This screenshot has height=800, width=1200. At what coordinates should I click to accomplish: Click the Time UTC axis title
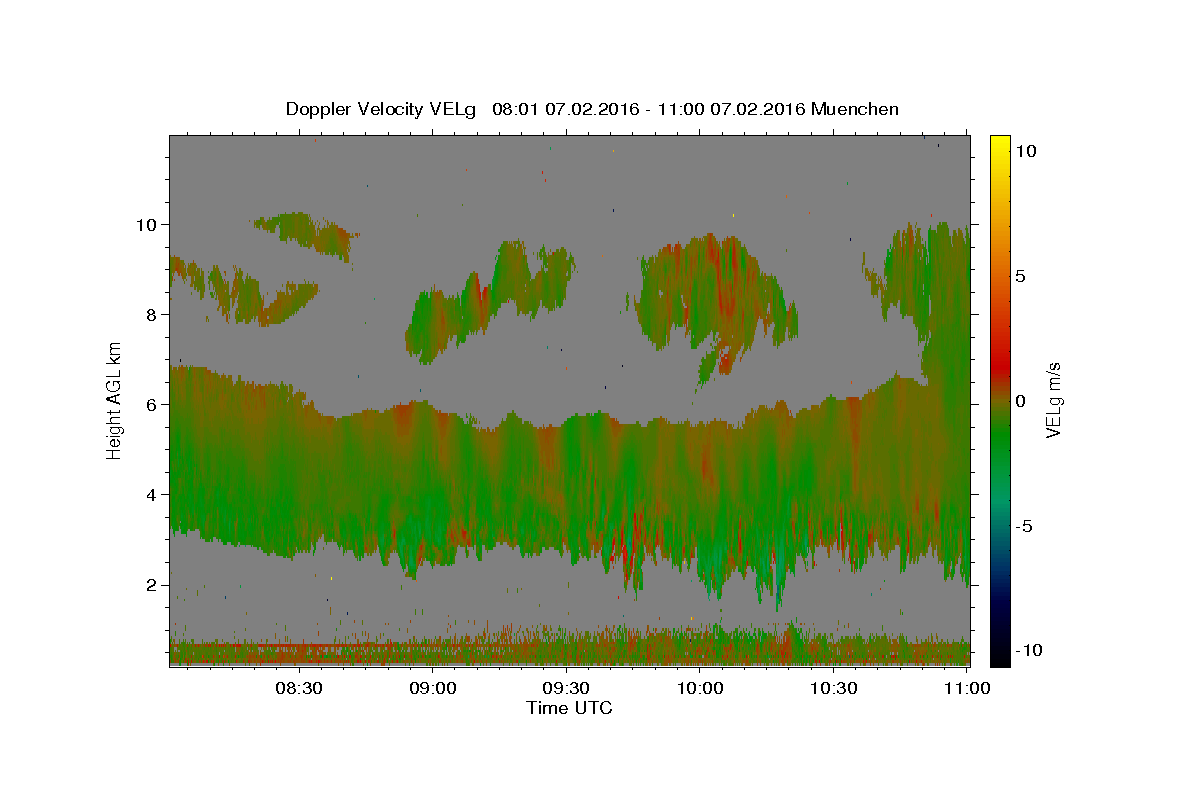(569, 708)
